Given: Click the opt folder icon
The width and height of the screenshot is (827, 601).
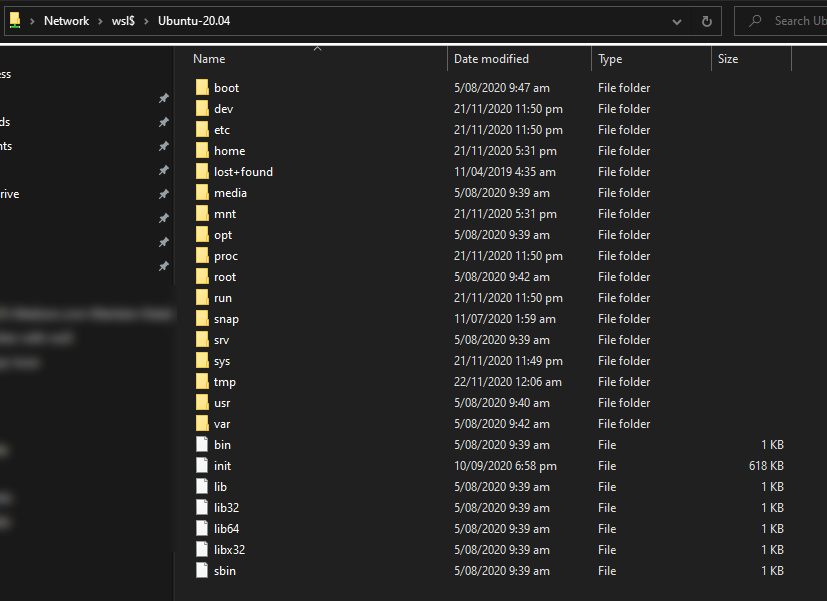Looking at the screenshot, I should (x=202, y=235).
